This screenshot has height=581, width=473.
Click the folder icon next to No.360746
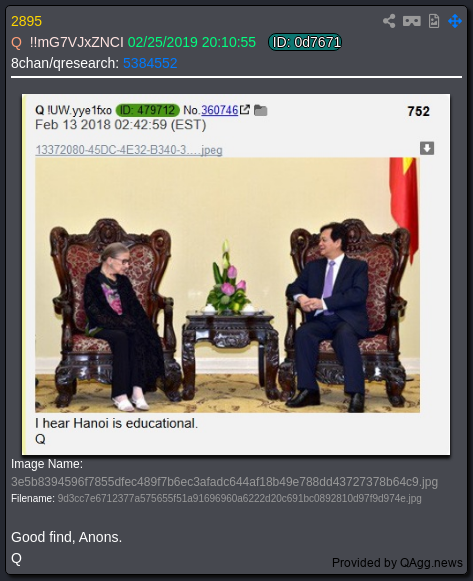pos(261,110)
